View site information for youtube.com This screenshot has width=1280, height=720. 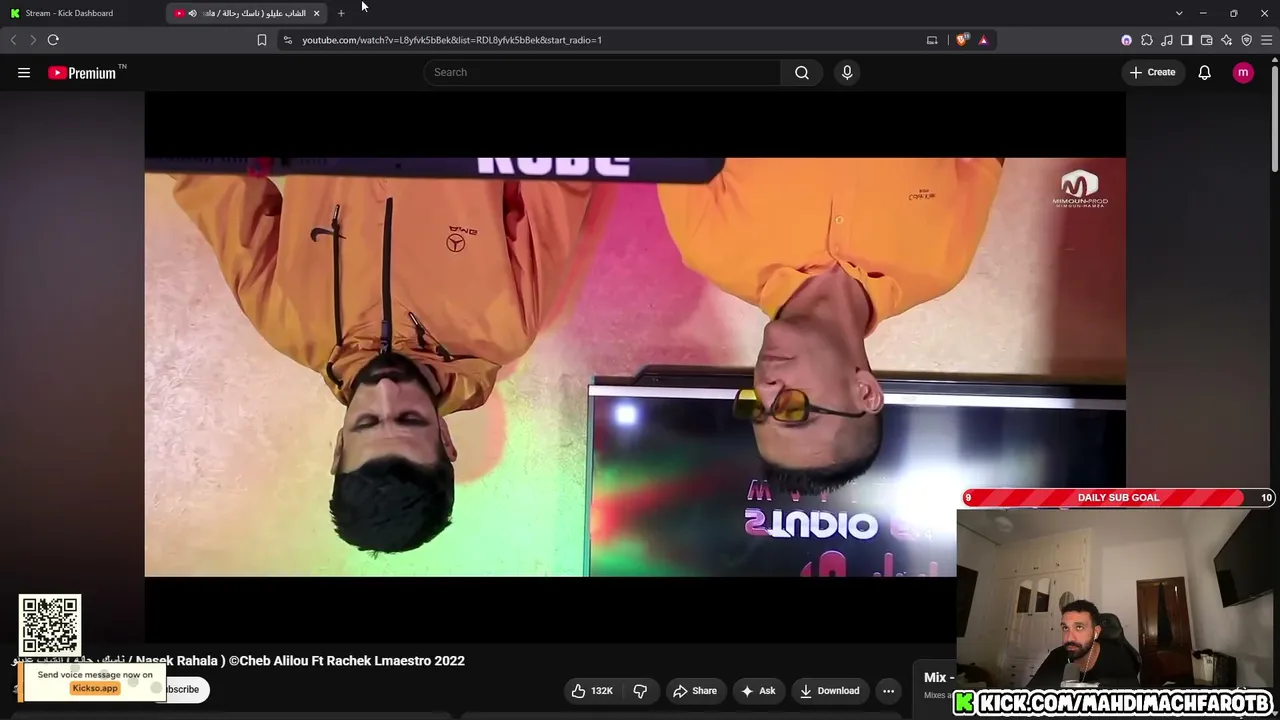(288, 40)
